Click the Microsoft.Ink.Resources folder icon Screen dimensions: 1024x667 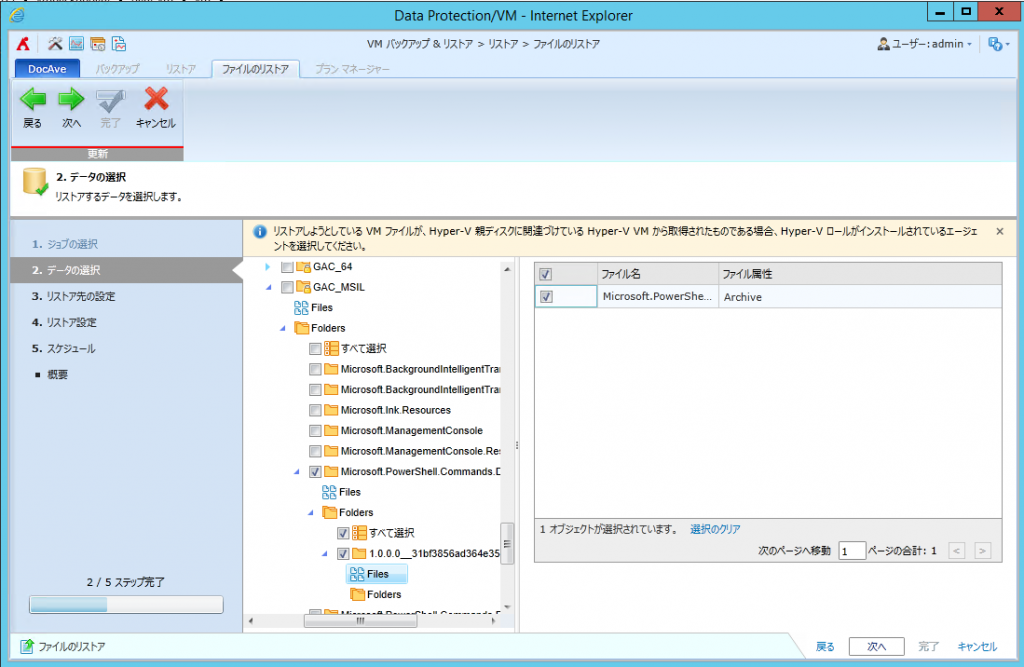(x=331, y=410)
